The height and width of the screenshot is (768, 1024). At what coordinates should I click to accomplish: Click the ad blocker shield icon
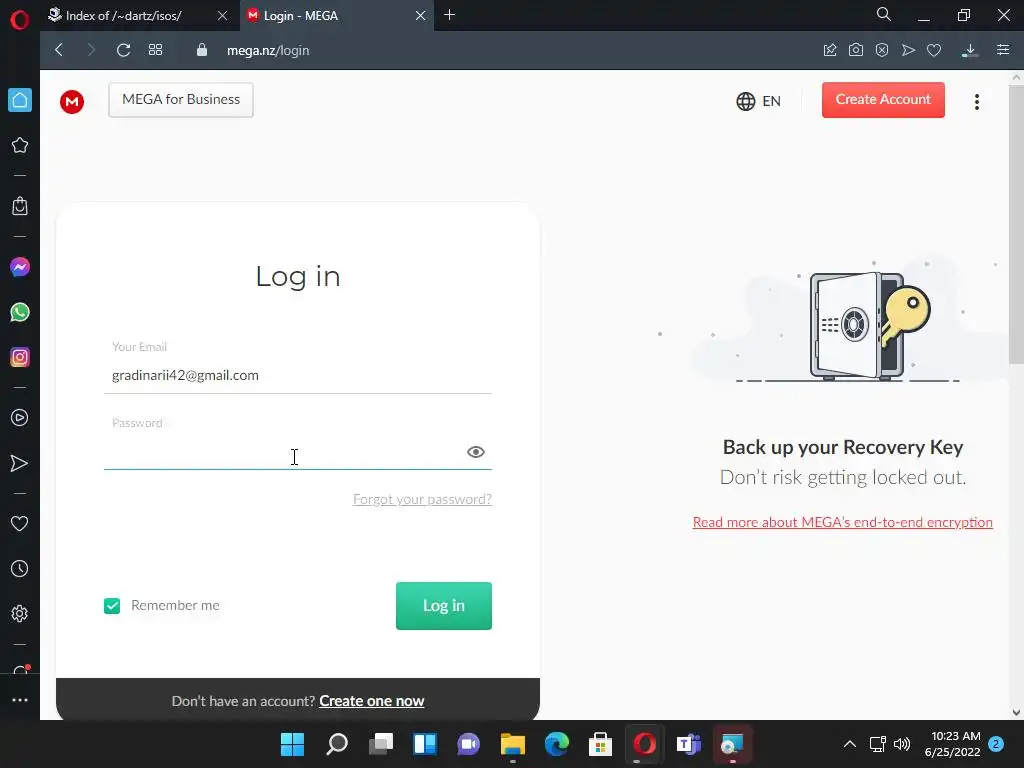point(882,50)
